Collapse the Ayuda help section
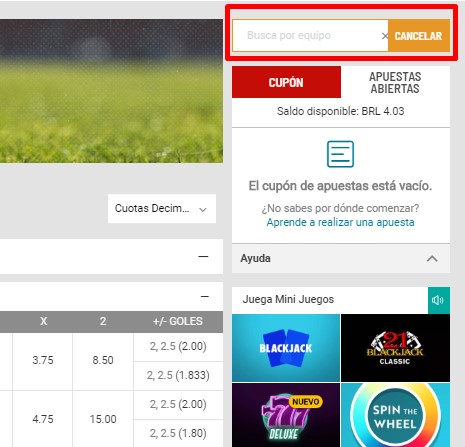465x447 pixels. tap(432, 258)
